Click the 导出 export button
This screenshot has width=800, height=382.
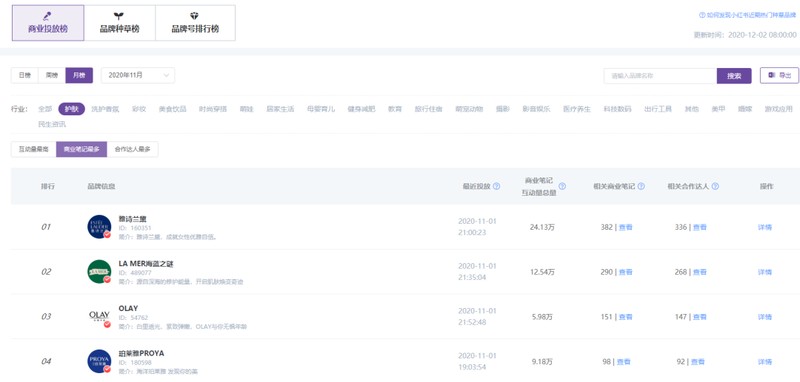point(779,75)
